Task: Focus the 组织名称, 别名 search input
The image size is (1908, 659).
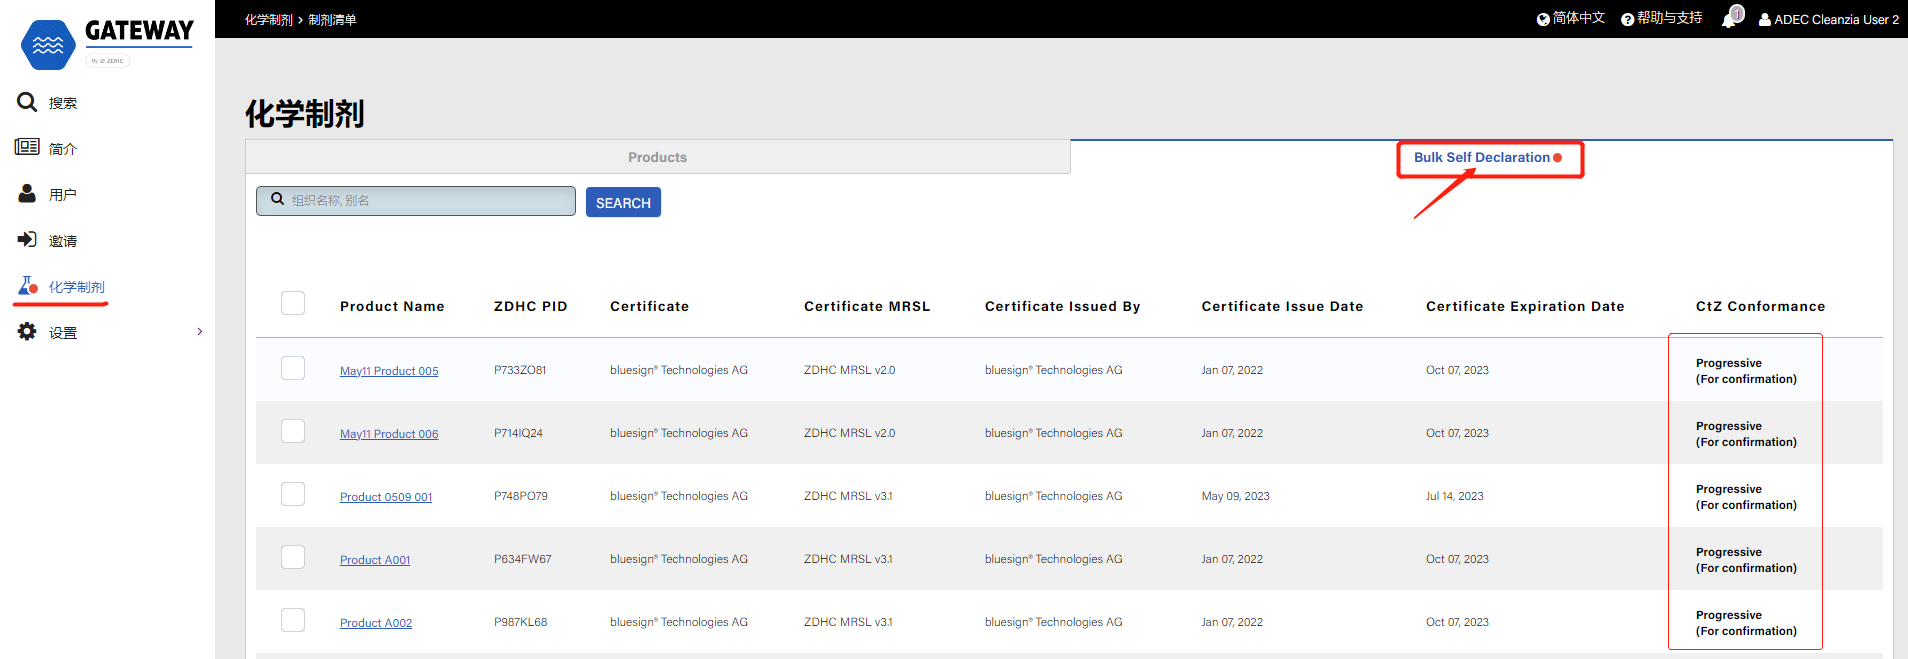Action: point(416,201)
